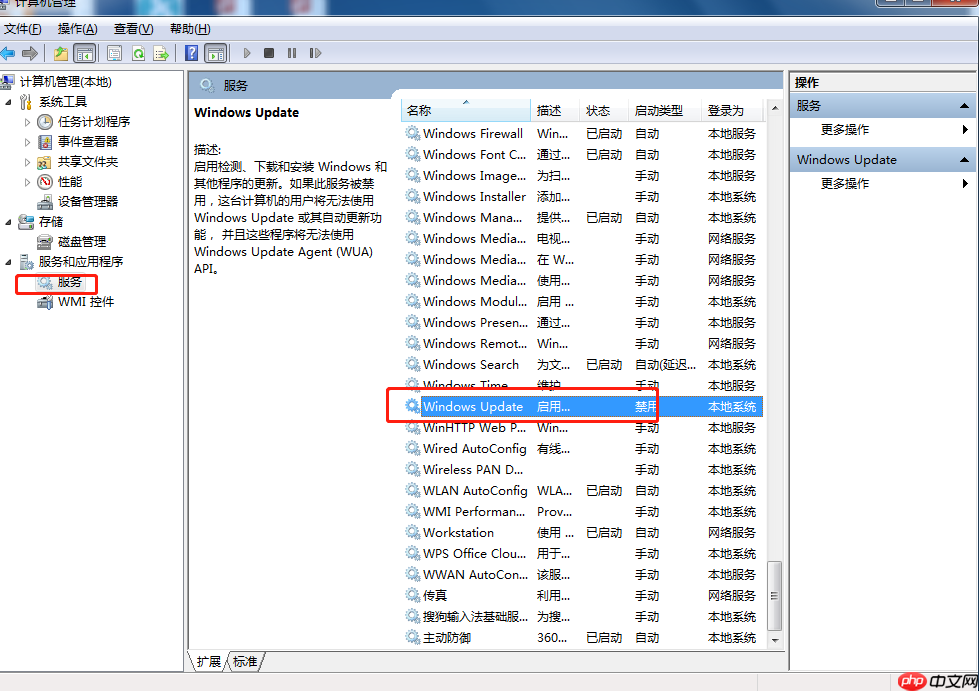979x691 pixels.
Task: Sort services by 描述 column header
Action: [x=556, y=110]
